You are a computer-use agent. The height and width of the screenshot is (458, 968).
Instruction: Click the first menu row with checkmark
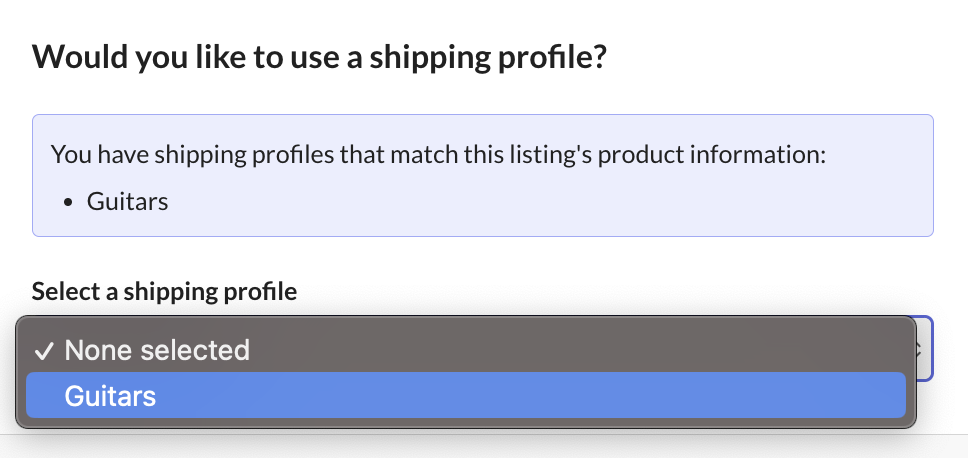click(x=465, y=350)
